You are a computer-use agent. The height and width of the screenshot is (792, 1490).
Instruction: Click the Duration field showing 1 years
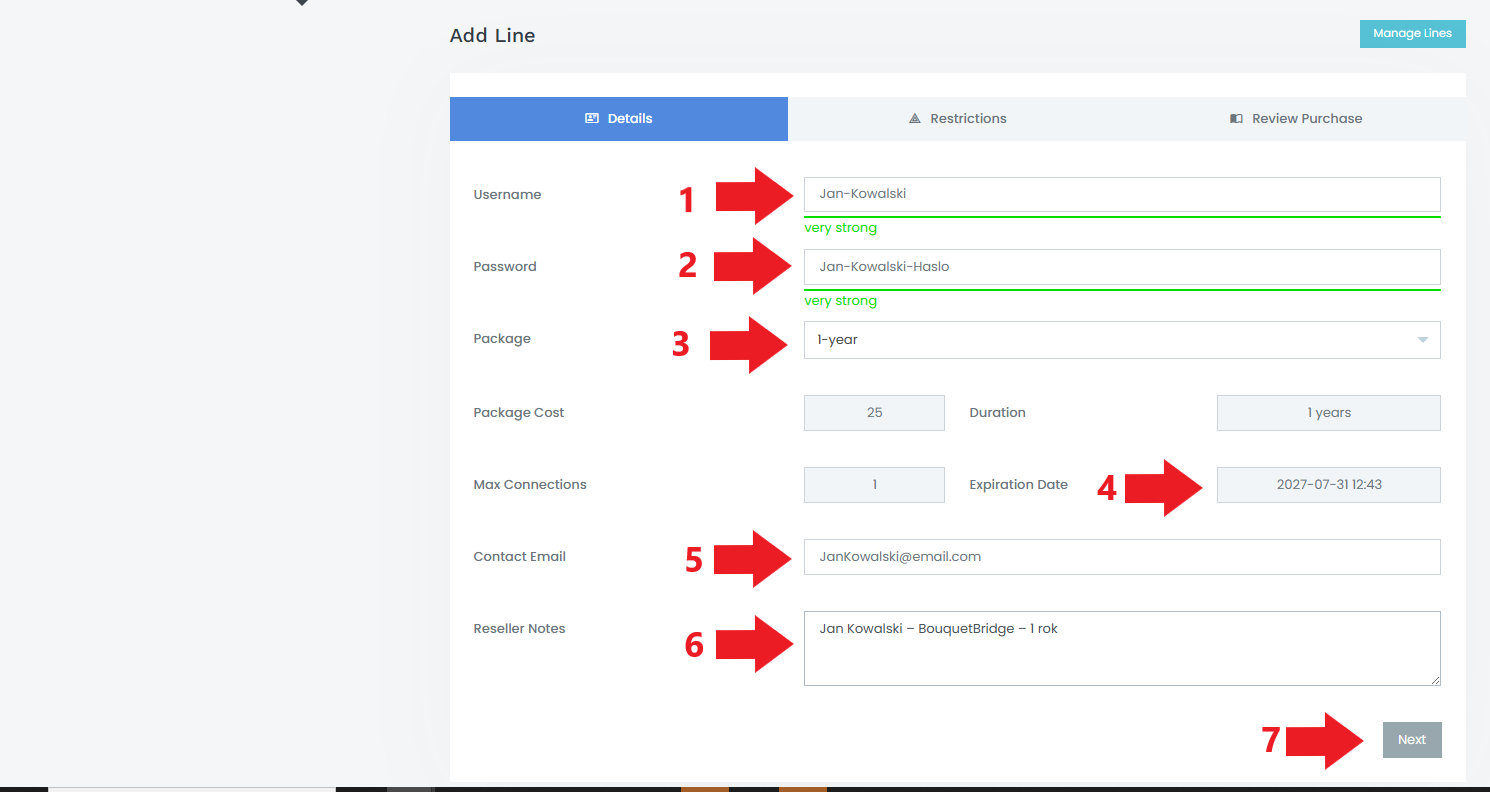[x=1328, y=412]
